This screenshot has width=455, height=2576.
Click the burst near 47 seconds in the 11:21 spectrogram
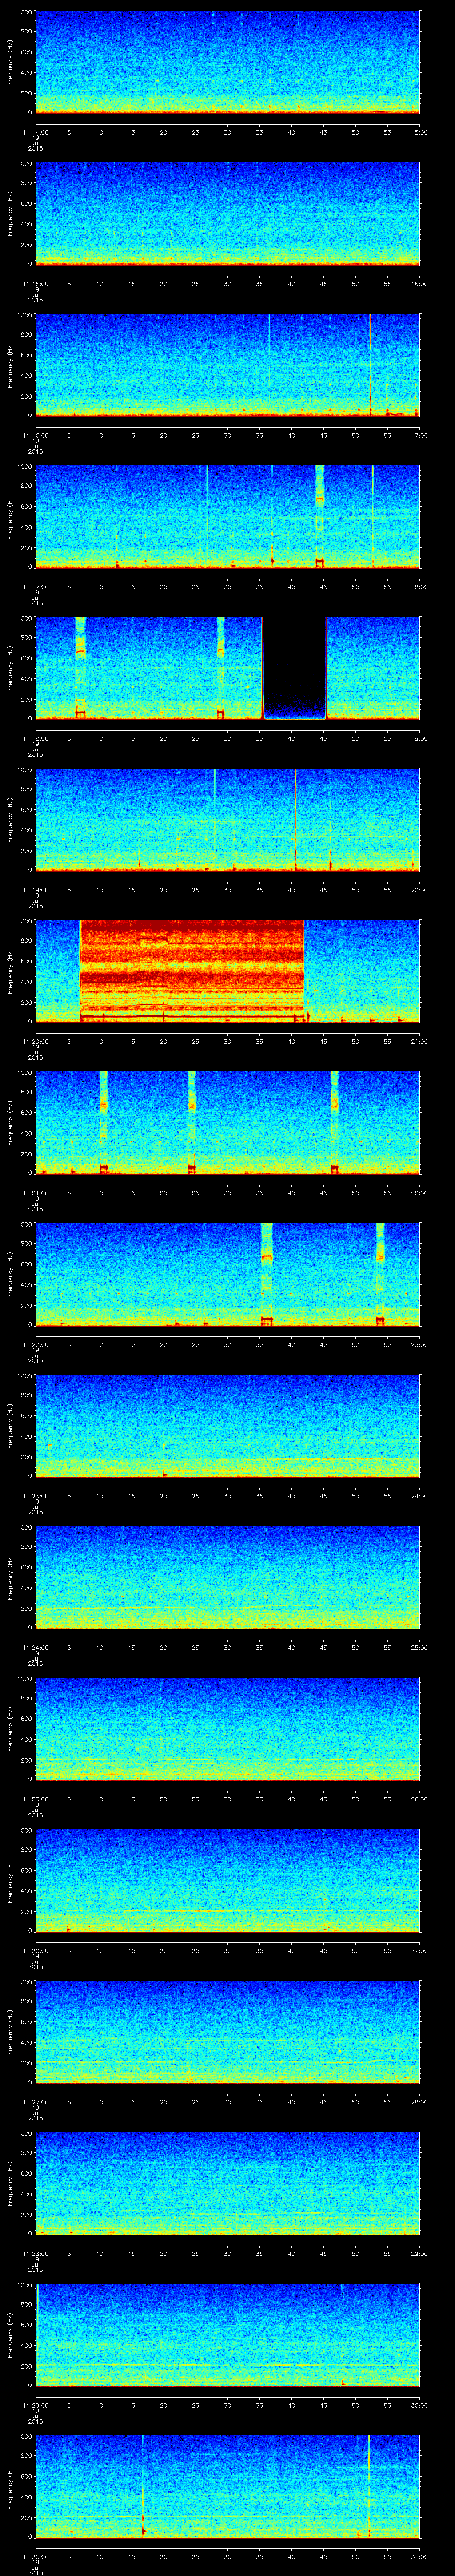(335, 1122)
